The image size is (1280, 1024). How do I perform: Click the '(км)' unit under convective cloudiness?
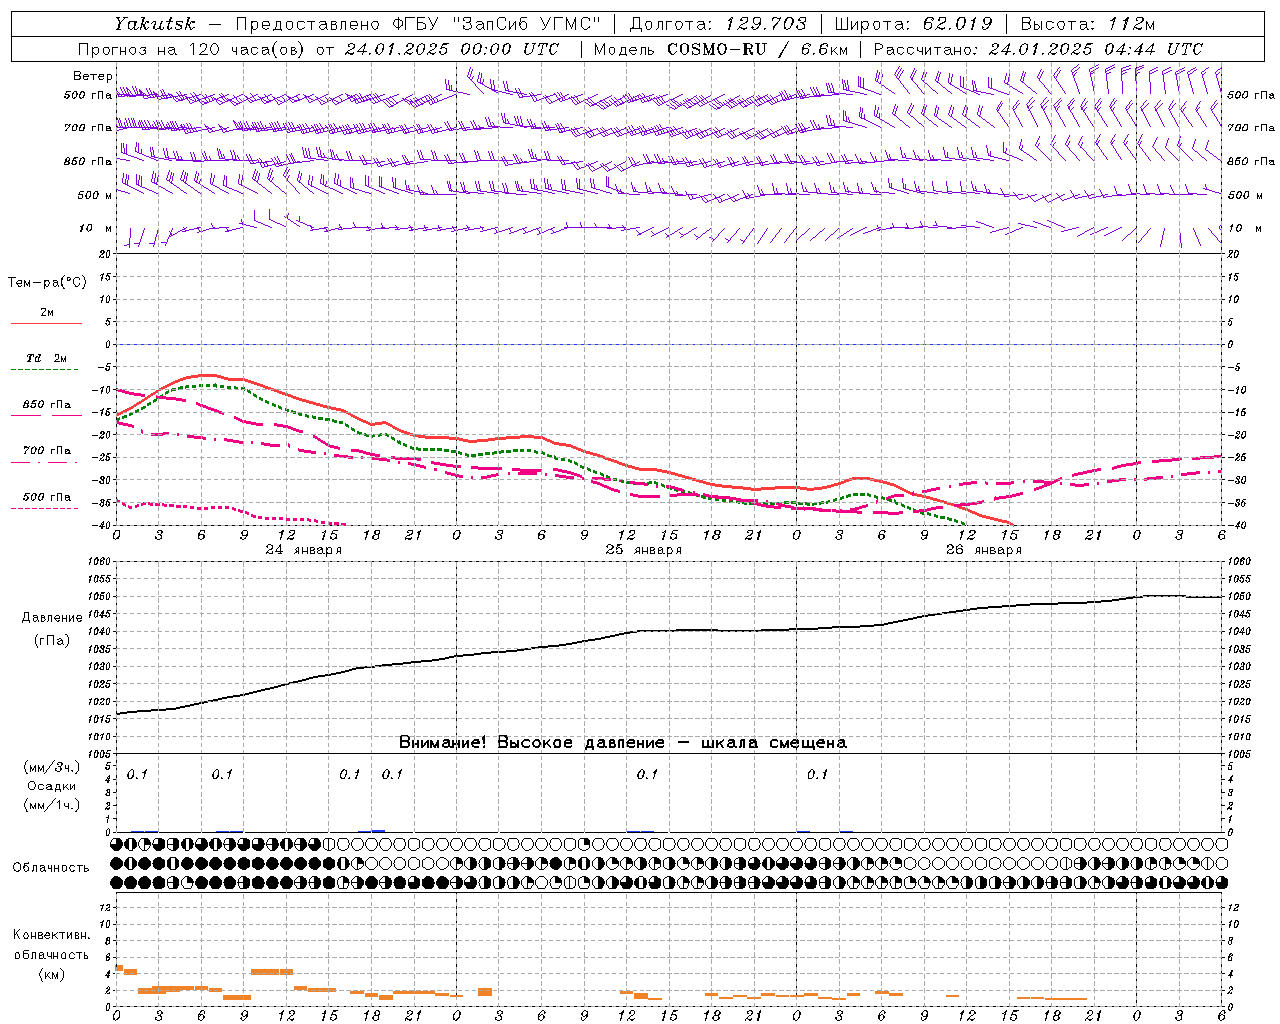click(52, 974)
